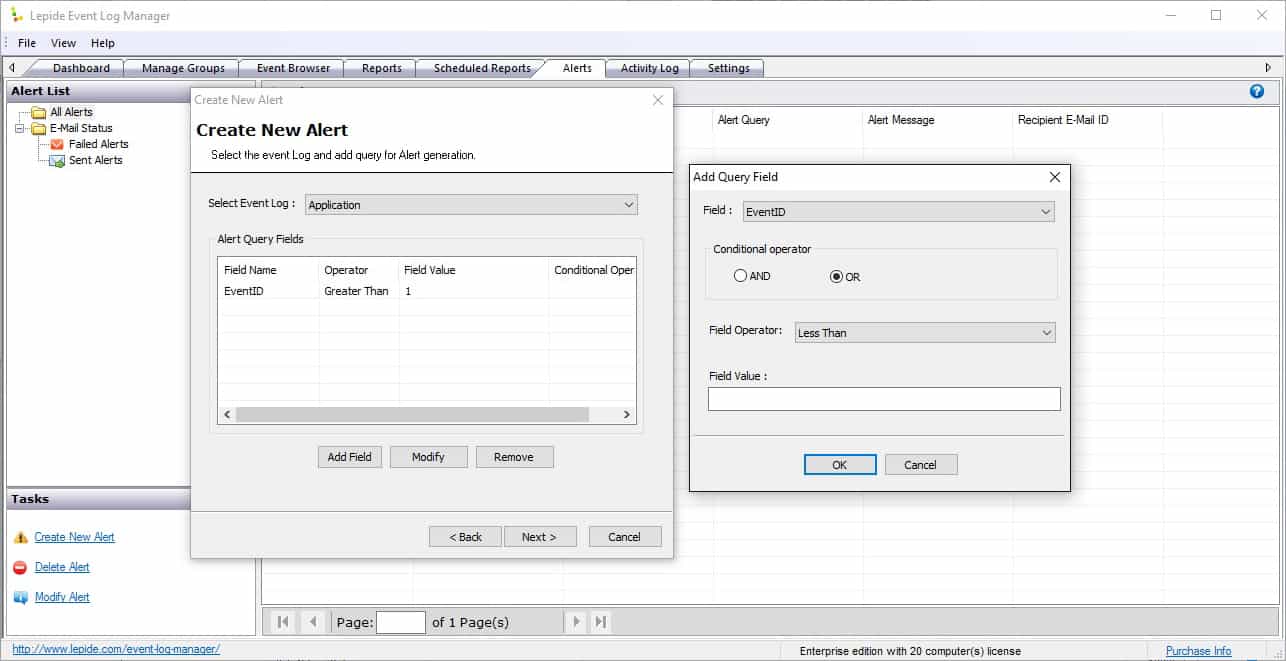
Task: Select the All Alerts tree item
Action: click(71, 112)
